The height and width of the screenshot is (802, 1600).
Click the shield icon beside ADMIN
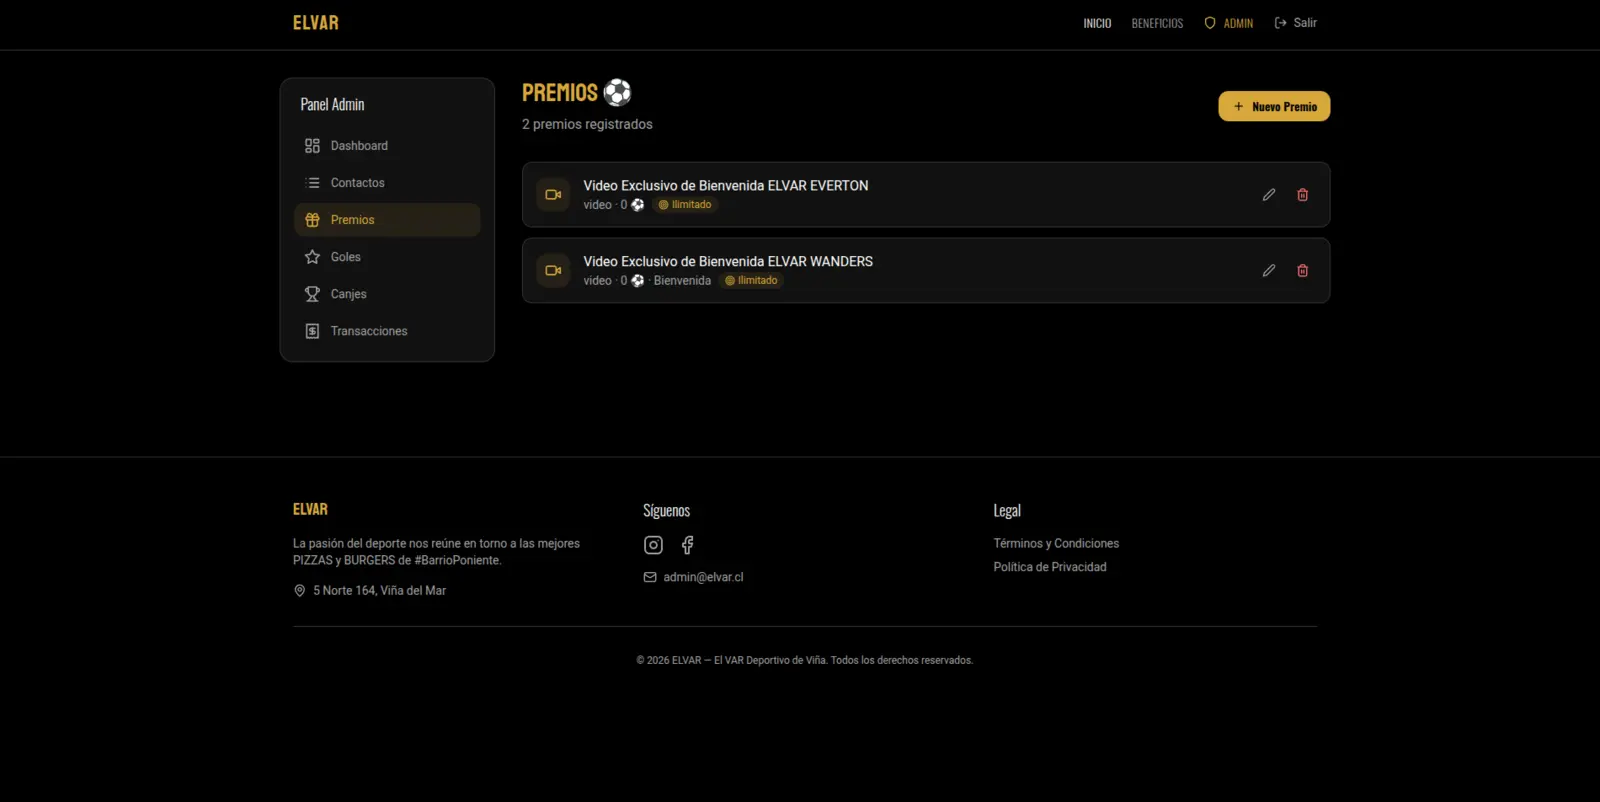(1210, 23)
